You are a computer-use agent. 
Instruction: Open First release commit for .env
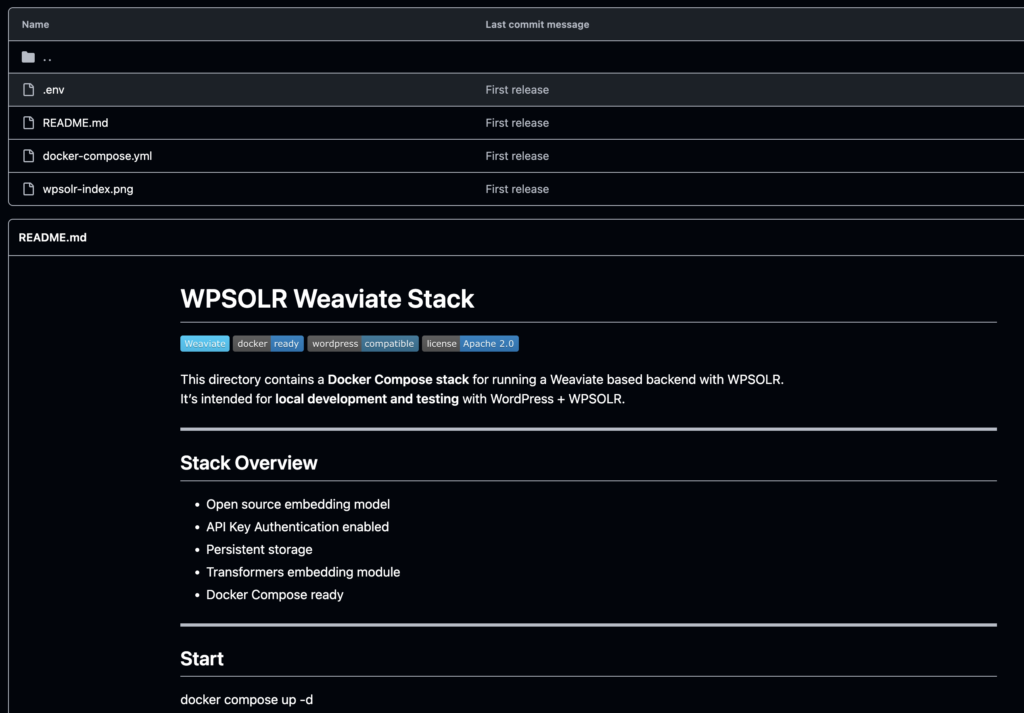pyautogui.click(x=517, y=90)
